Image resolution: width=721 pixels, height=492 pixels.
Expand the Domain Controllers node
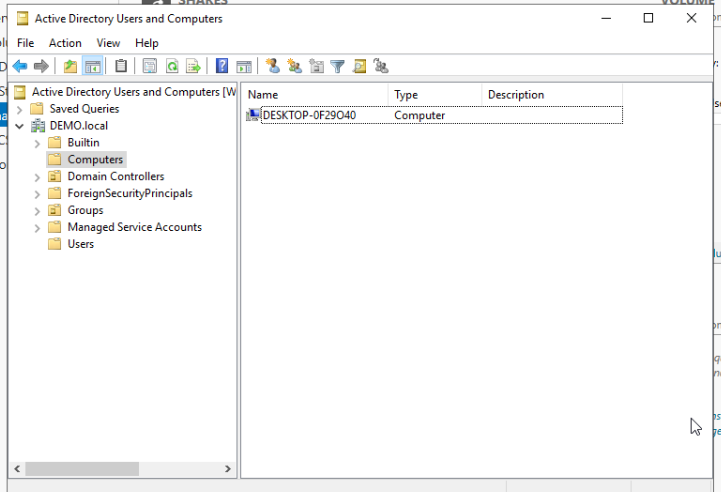pyautogui.click(x=38, y=177)
